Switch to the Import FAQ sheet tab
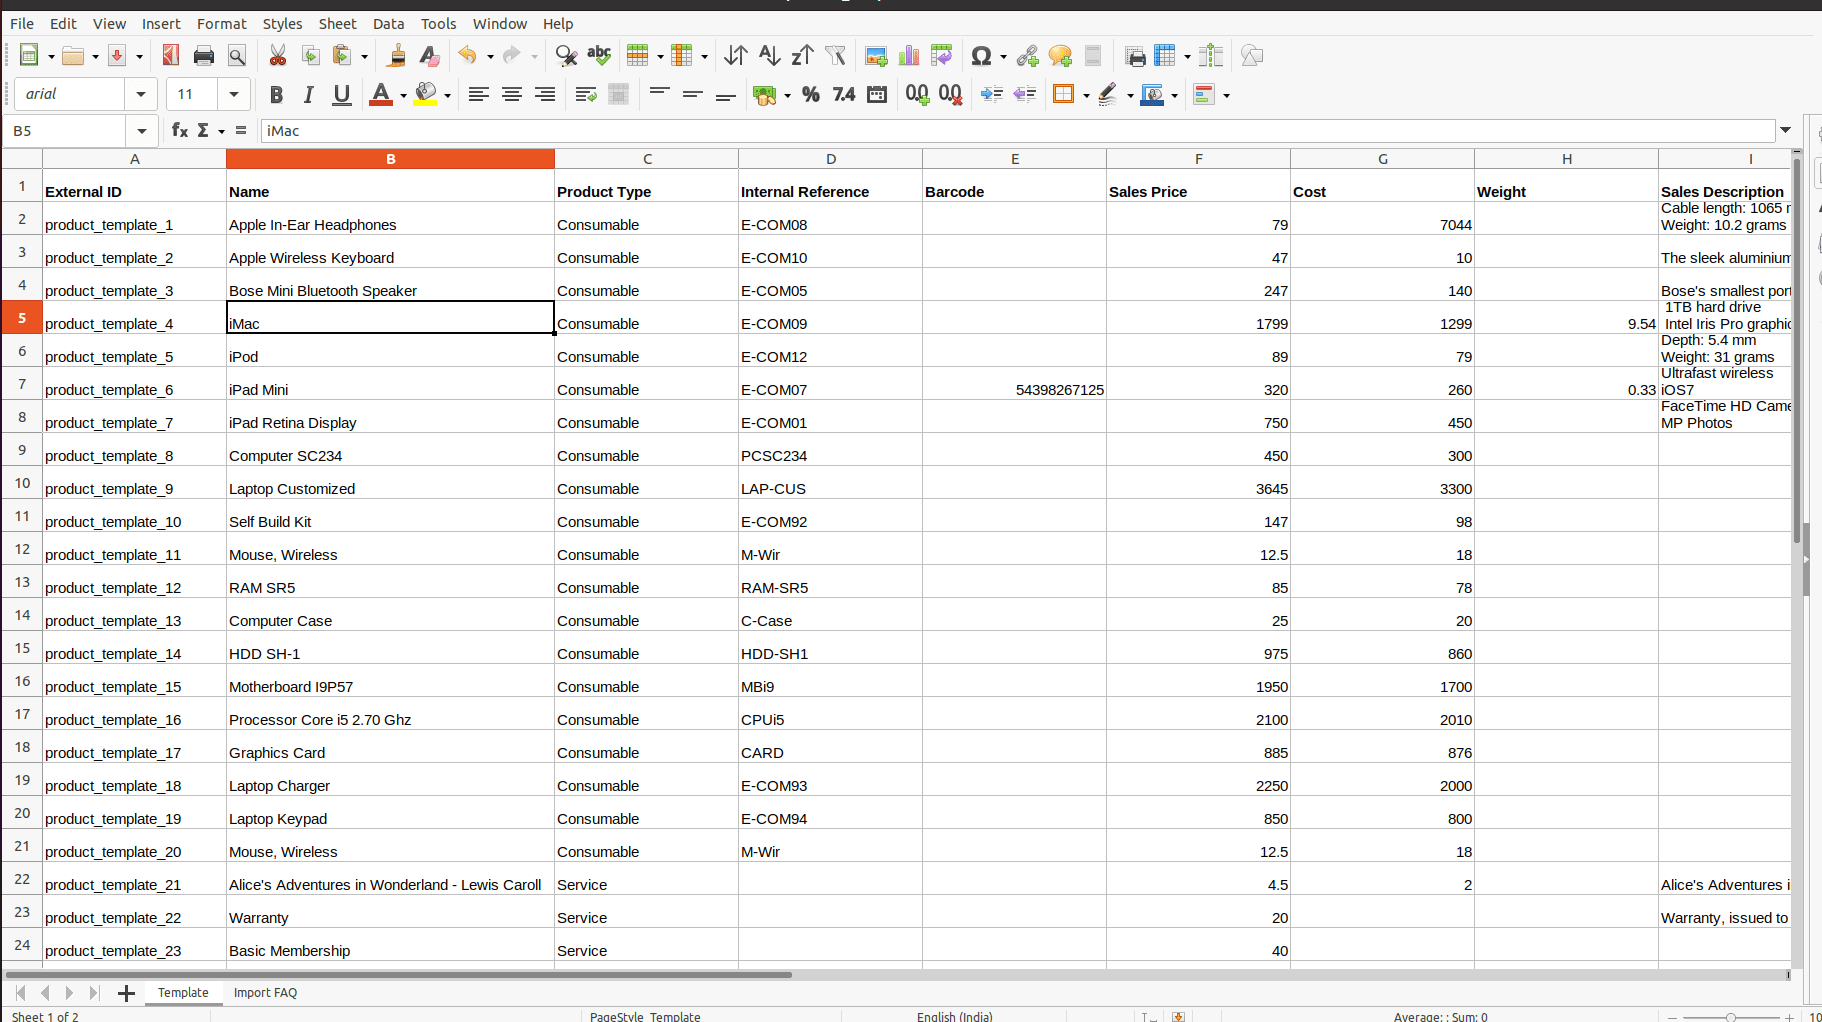This screenshot has height=1022, width=1822. 265,992
